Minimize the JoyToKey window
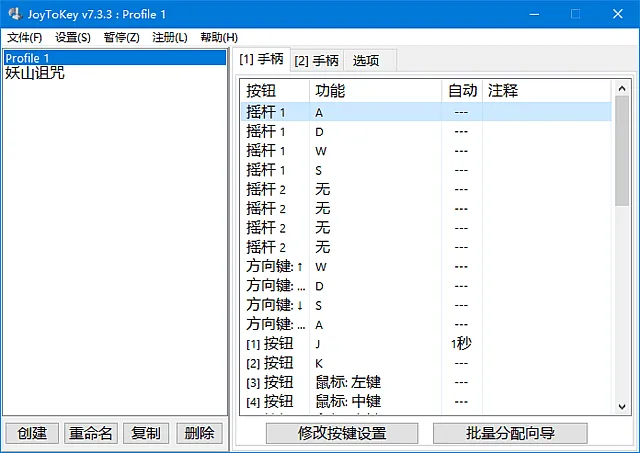This screenshot has width=640, height=453. (x=534, y=14)
